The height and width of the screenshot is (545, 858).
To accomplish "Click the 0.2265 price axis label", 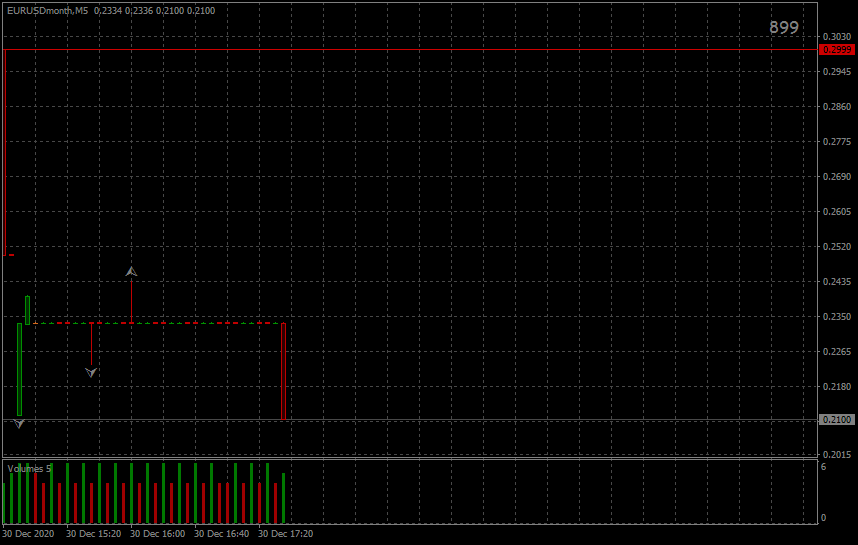I will tap(837, 352).
